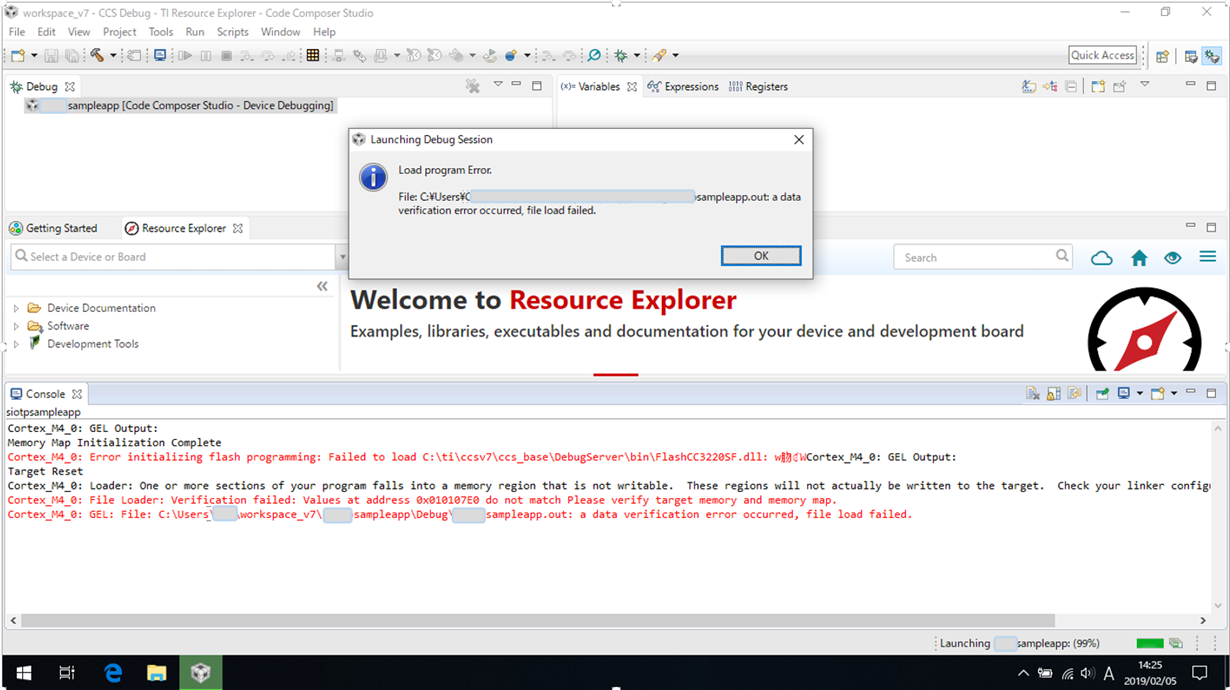Open the Scripts menu
The height and width of the screenshot is (690, 1230).
tap(232, 32)
